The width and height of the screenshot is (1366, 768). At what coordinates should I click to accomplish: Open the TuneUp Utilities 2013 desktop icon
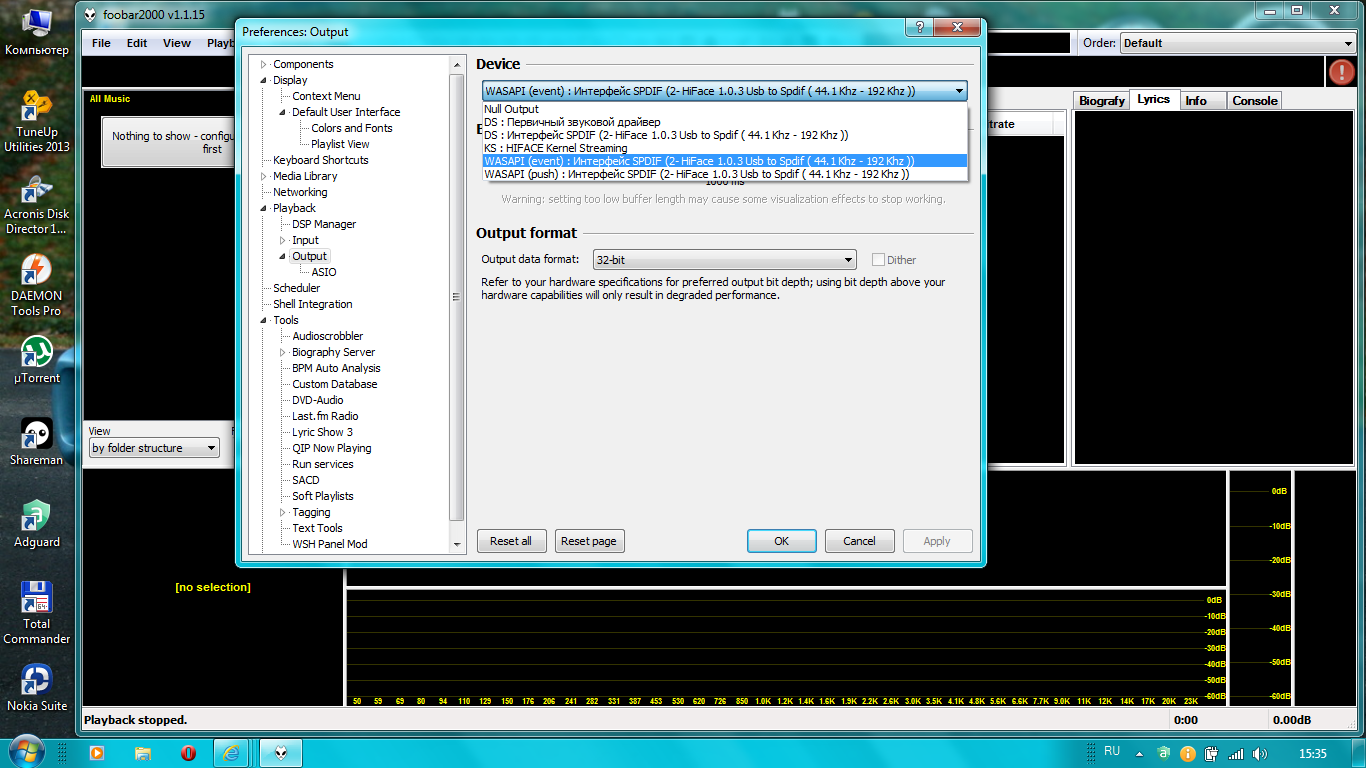point(37,119)
